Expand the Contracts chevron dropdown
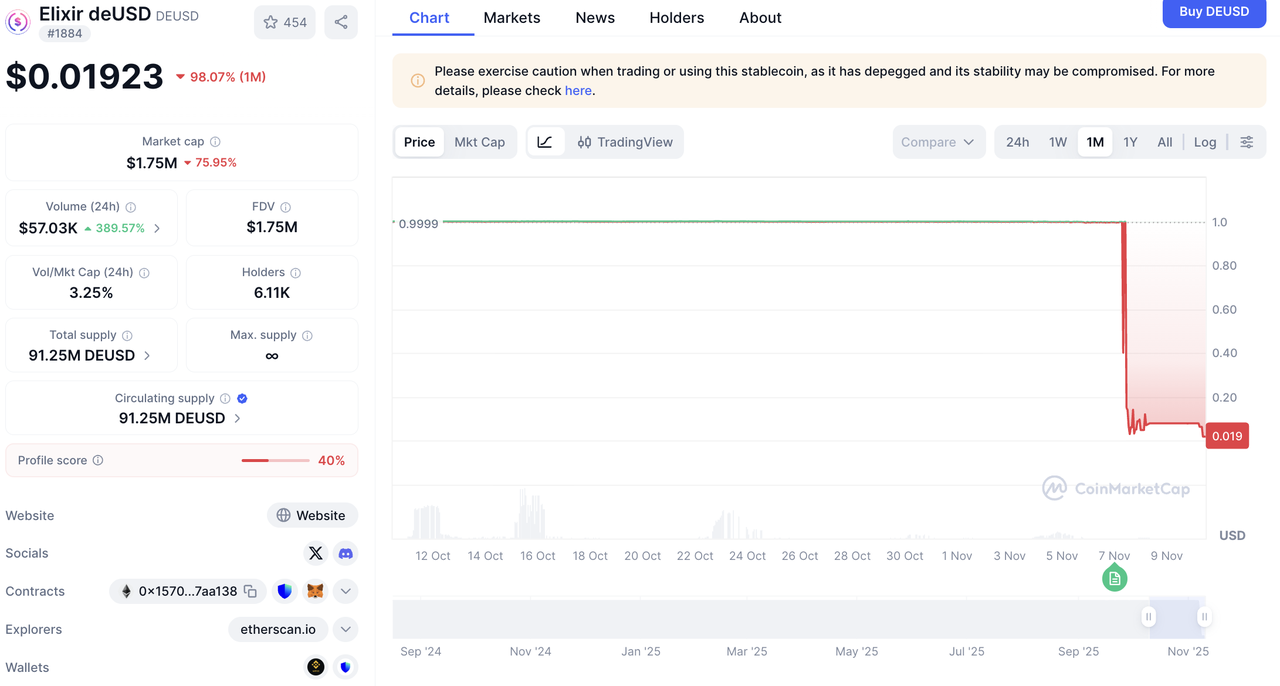Image resolution: width=1280 pixels, height=686 pixels. click(x=345, y=591)
